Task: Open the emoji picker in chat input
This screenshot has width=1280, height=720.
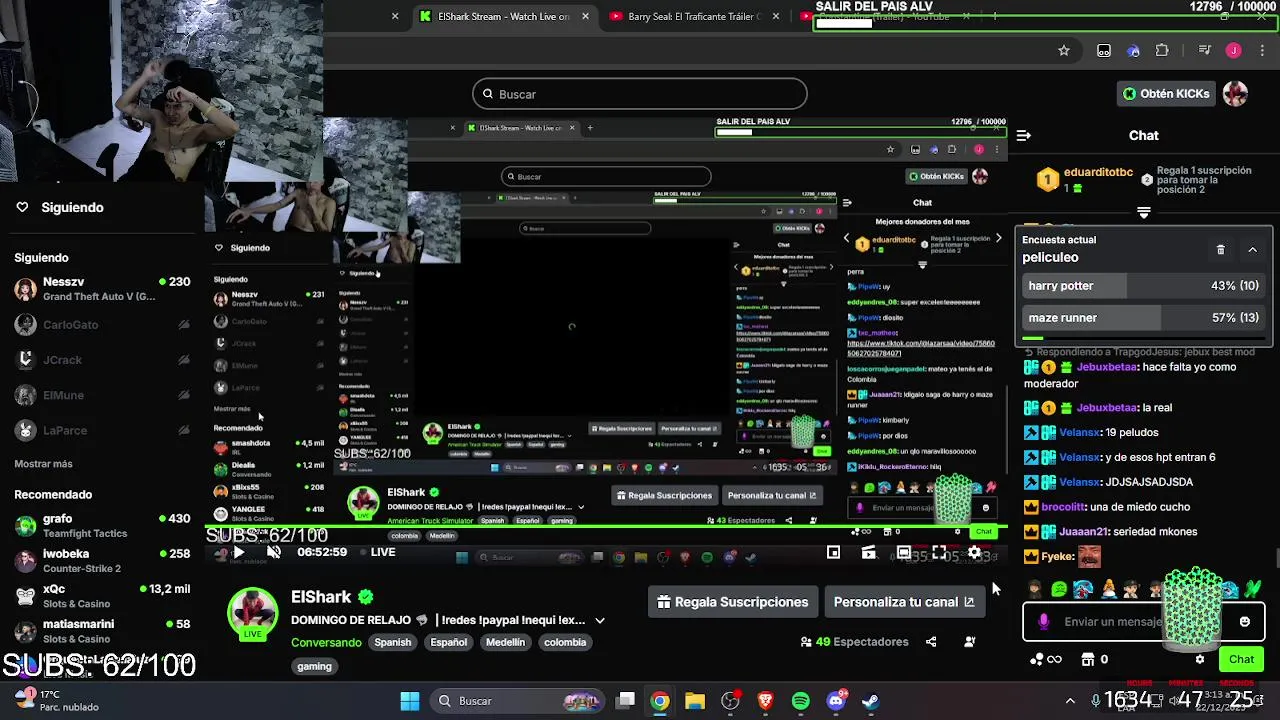Action: pyautogui.click(x=1244, y=622)
